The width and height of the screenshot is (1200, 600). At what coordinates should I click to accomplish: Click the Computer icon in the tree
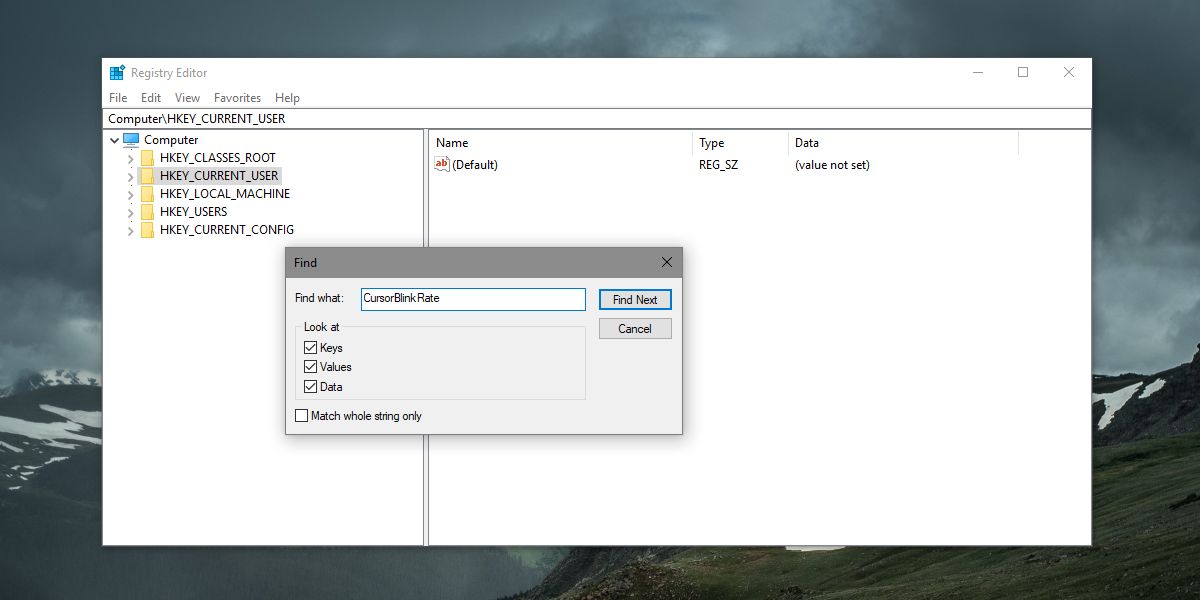tap(131, 140)
